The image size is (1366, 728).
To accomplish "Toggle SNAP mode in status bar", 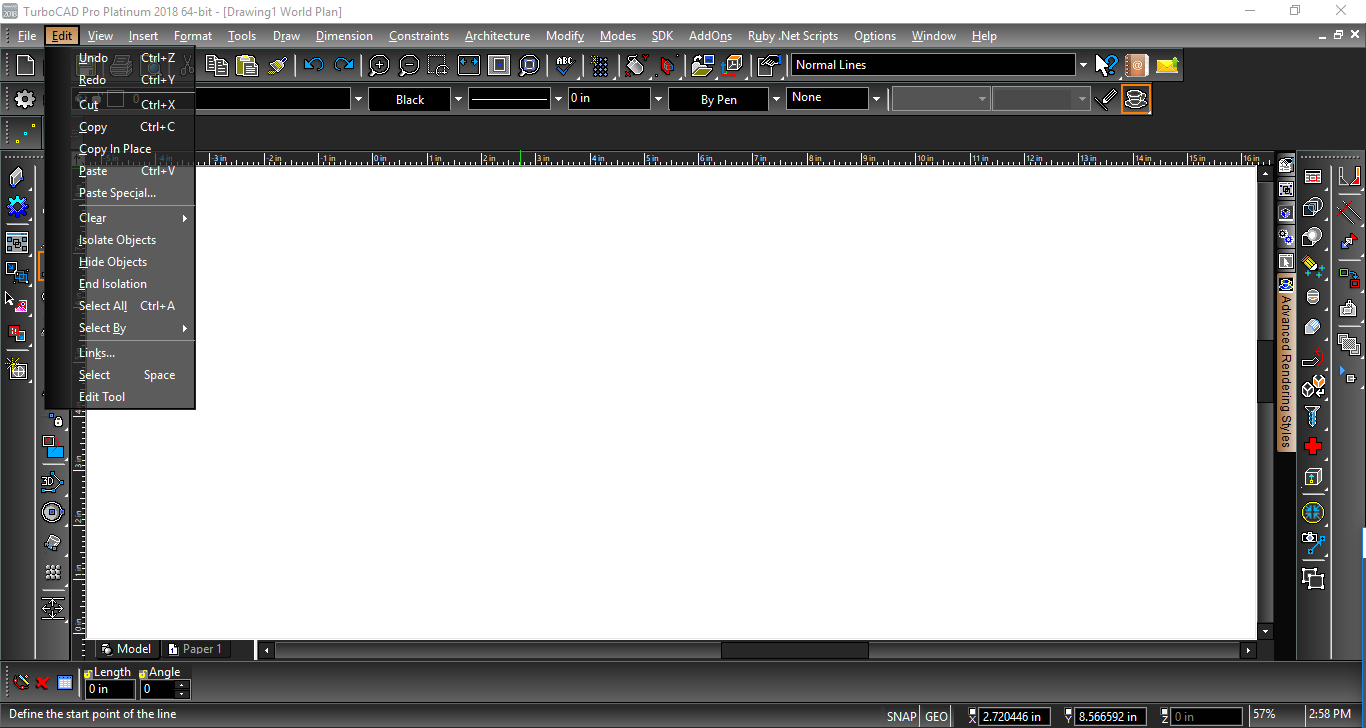I will click(x=901, y=716).
